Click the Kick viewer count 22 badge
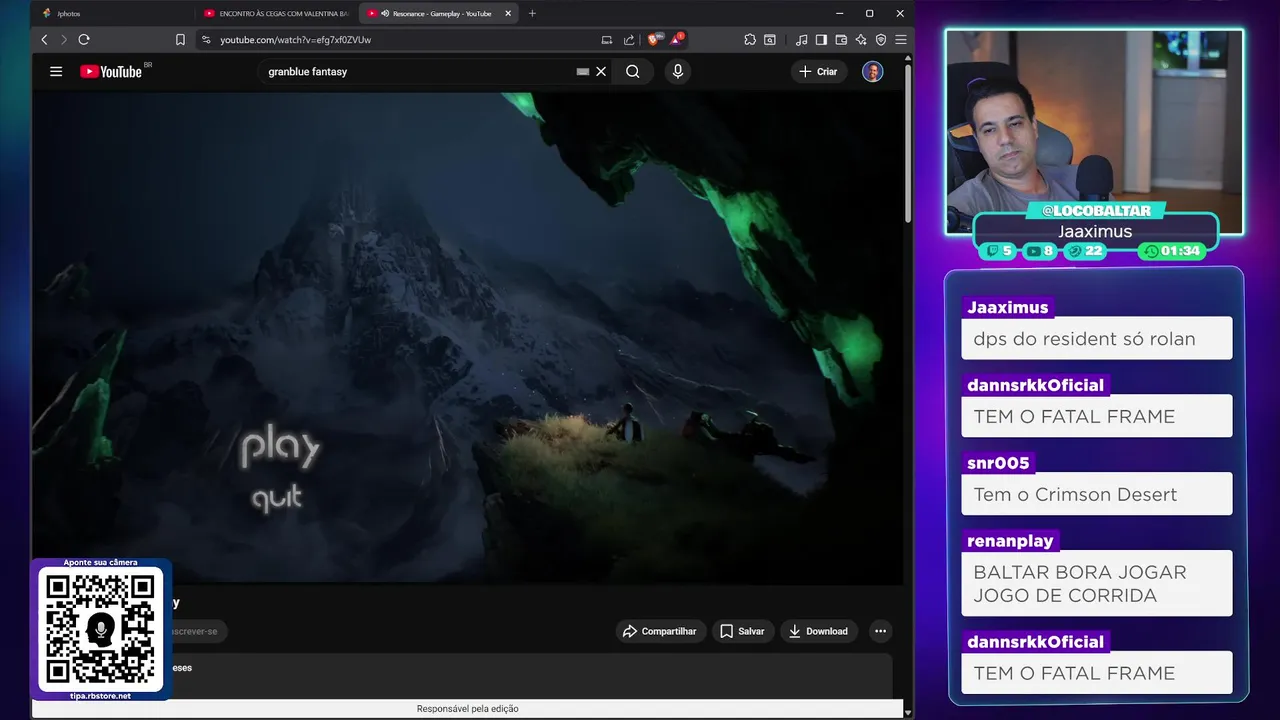The height and width of the screenshot is (720, 1280). [x=1085, y=251]
